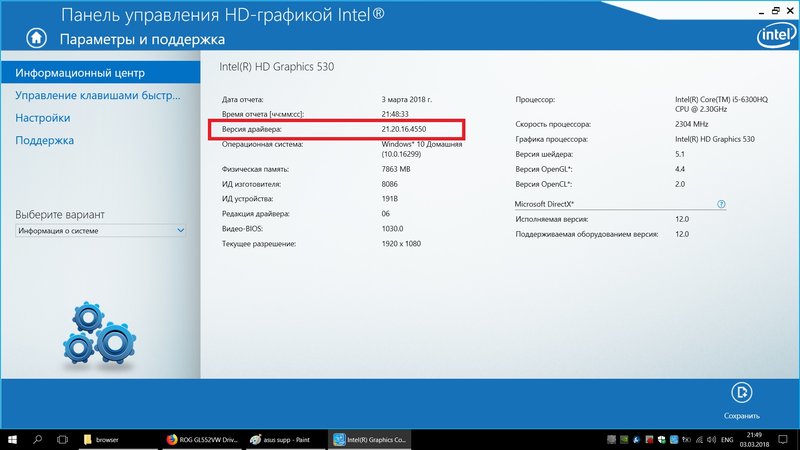800x450 pixels.
Task: Click the ENG language indicator
Action: pyautogui.click(x=727, y=440)
